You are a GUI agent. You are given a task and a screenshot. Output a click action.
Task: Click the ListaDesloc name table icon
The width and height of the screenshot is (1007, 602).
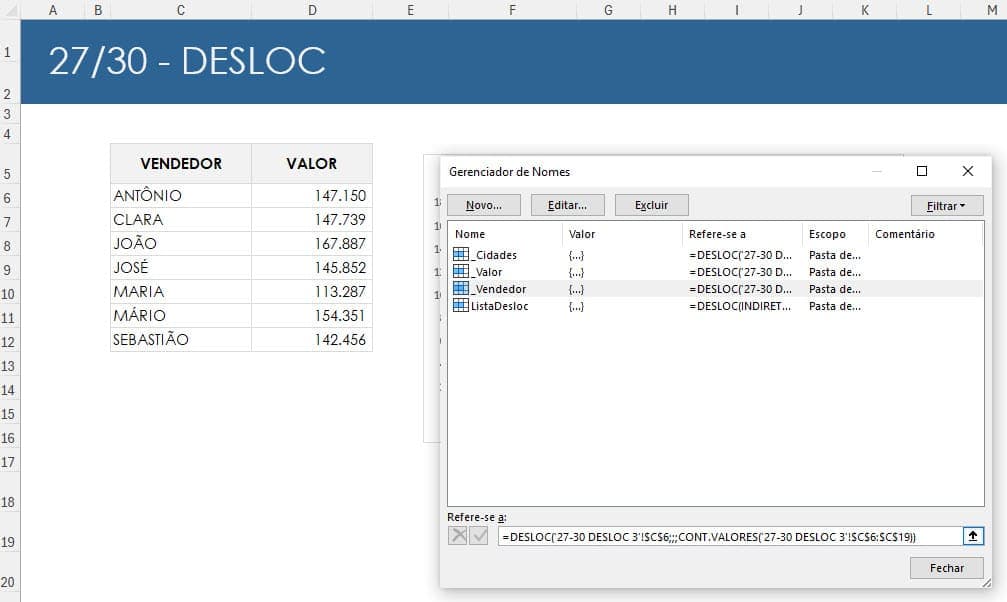(460, 306)
